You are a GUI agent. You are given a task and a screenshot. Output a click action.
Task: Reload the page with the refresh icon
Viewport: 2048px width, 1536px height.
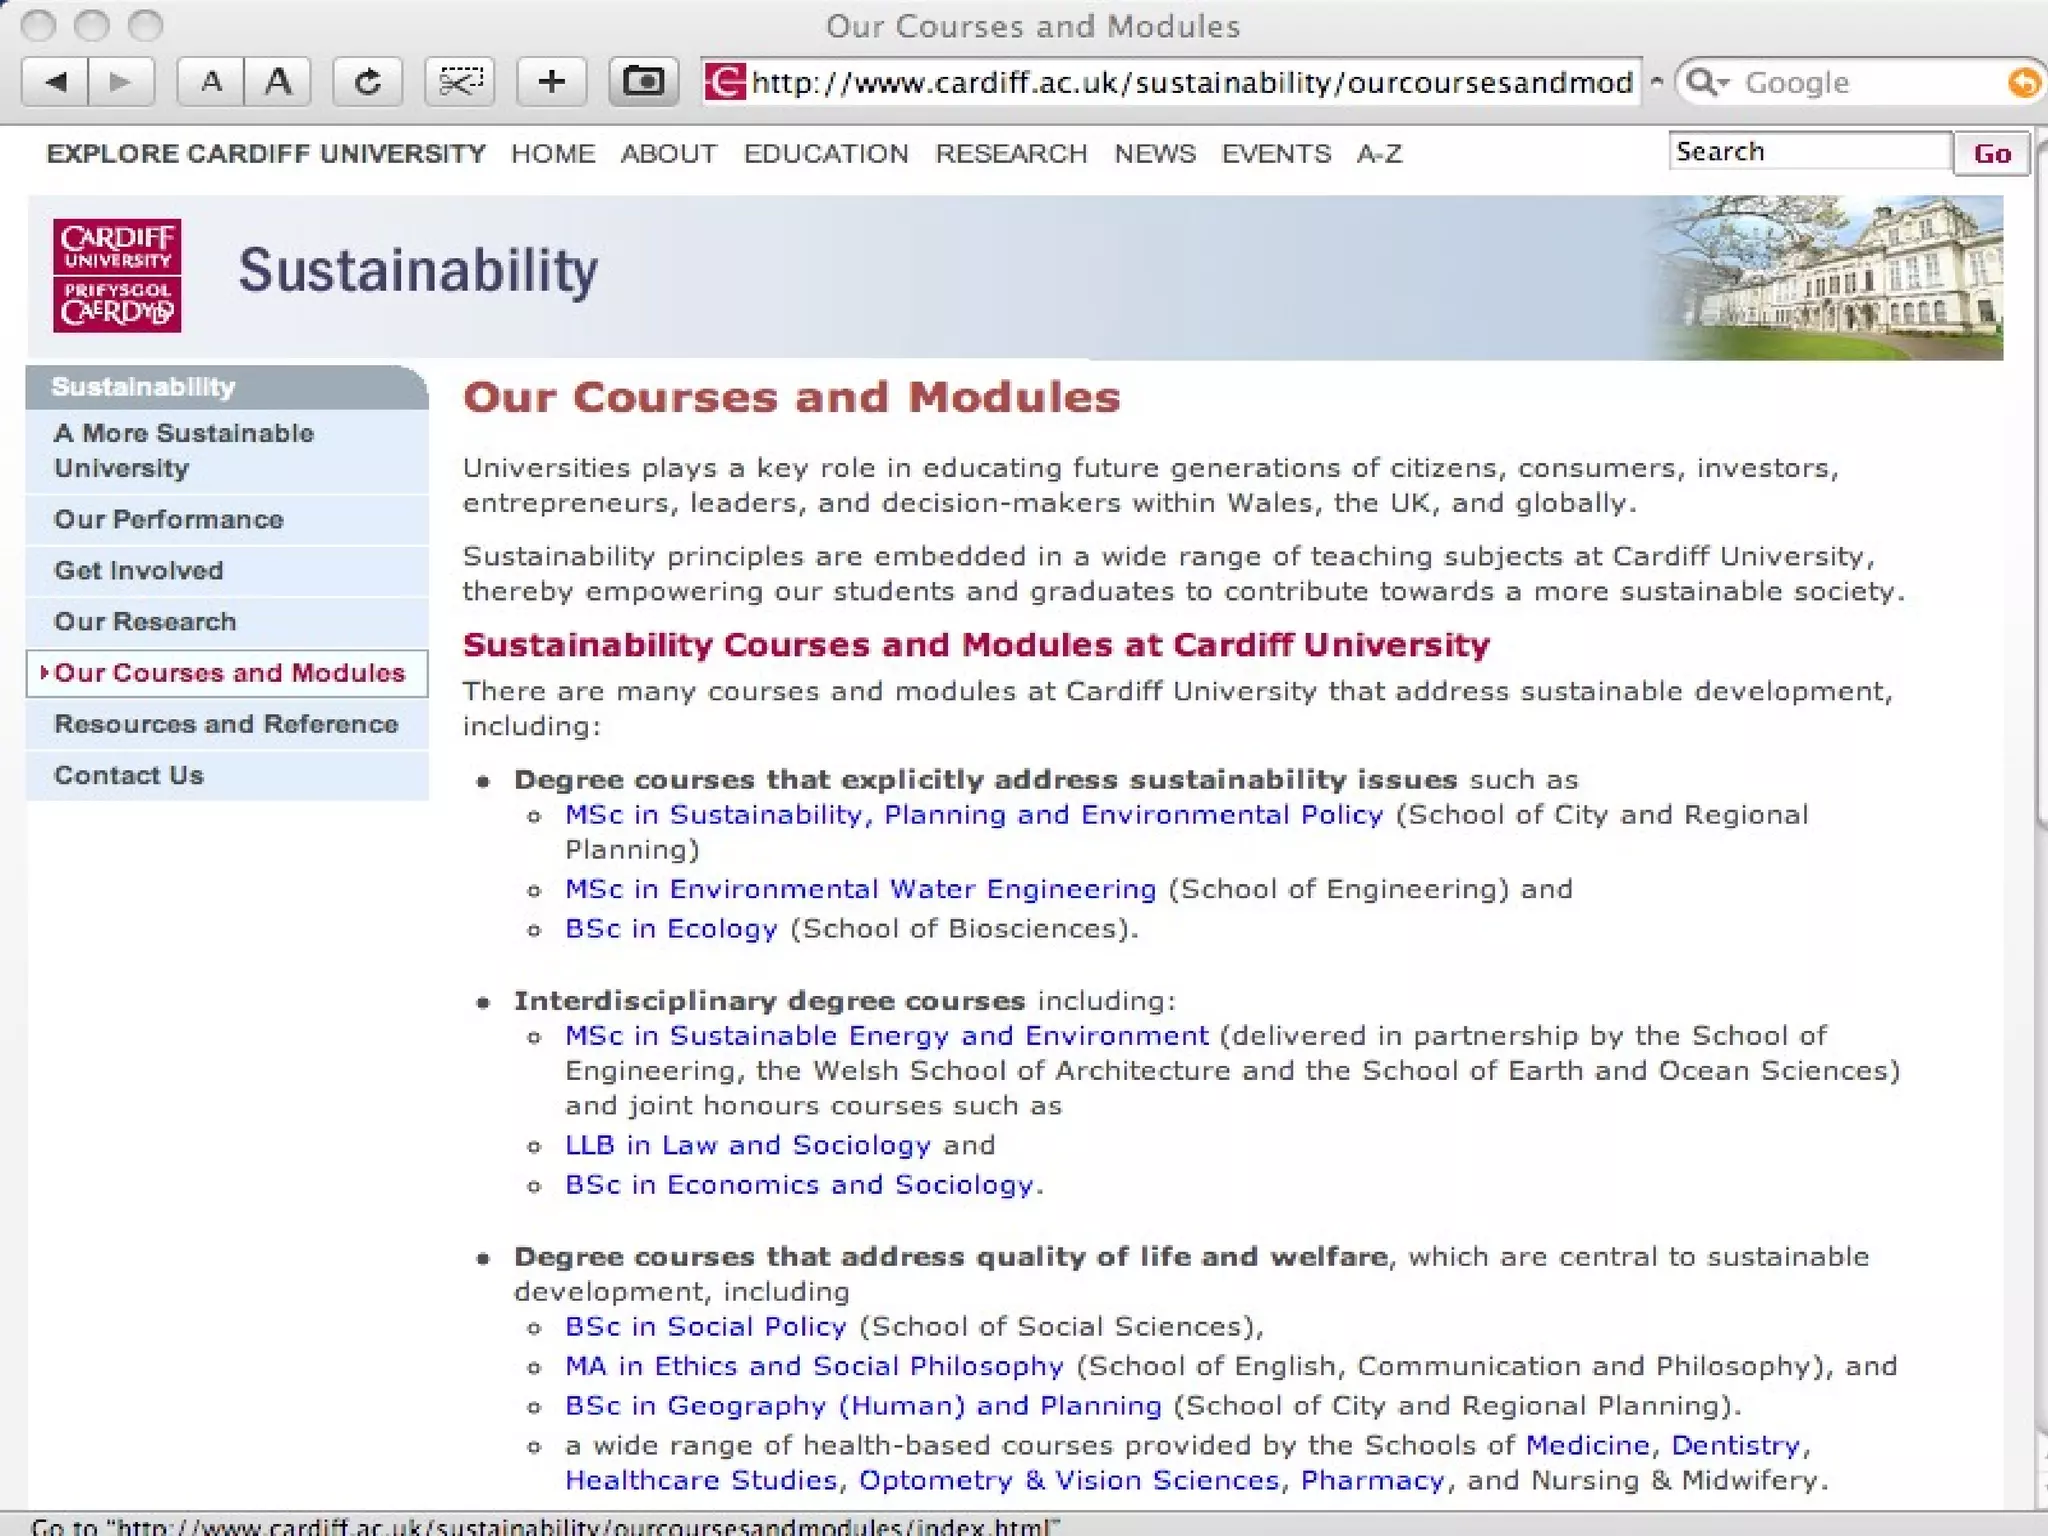(x=367, y=82)
